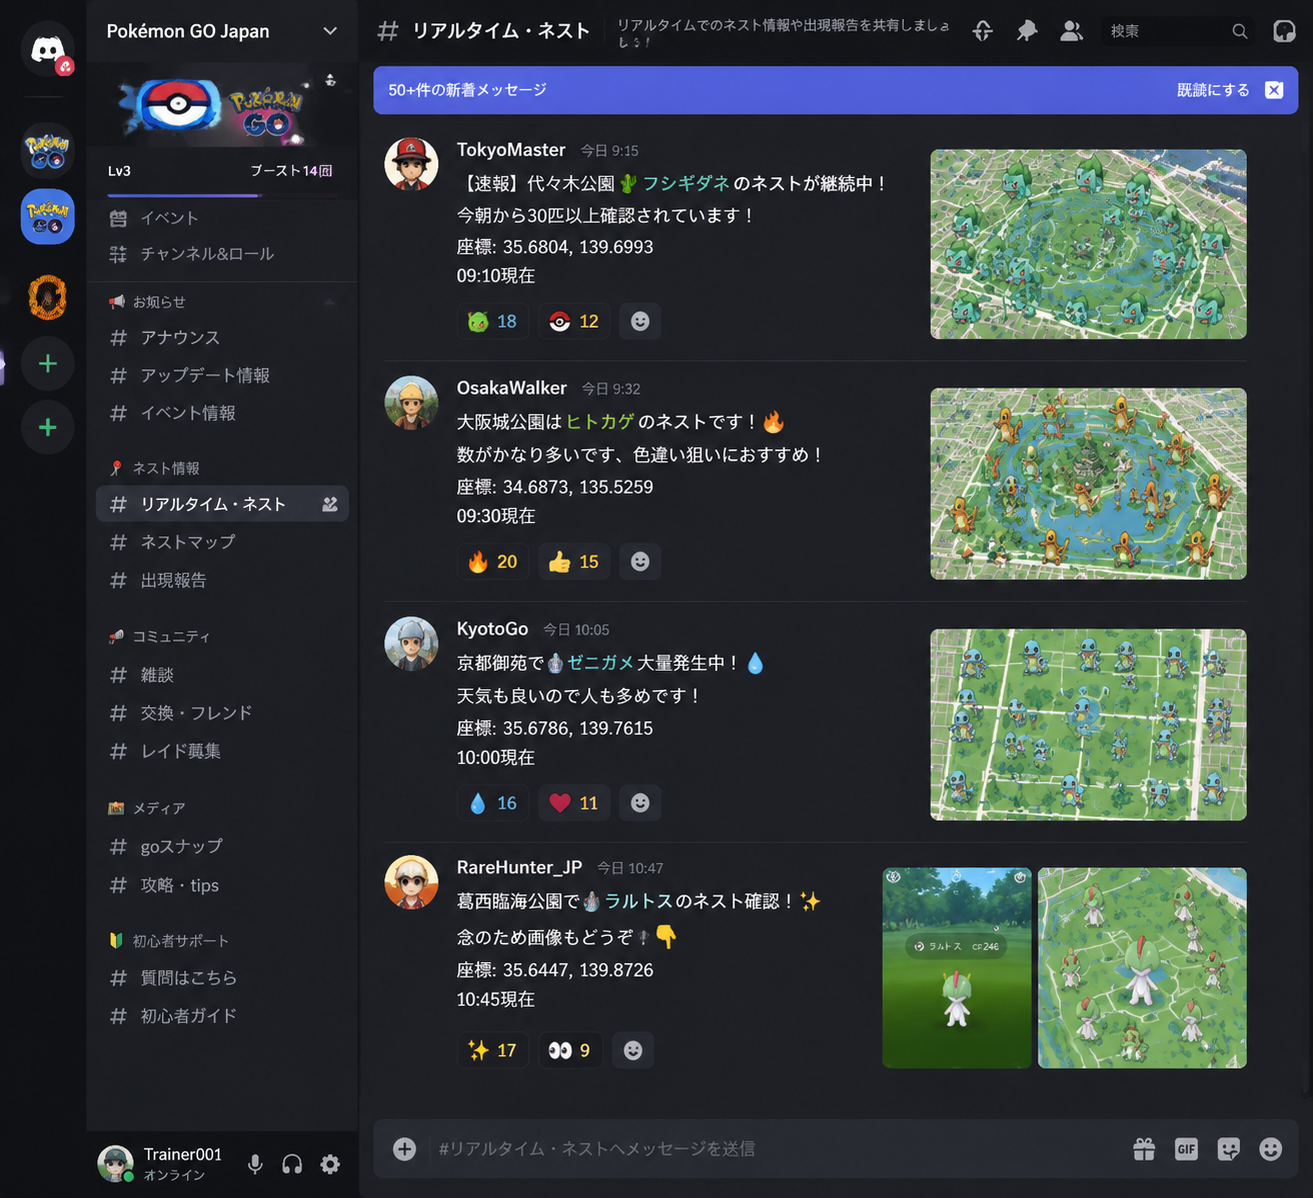This screenshot has width=1313, height=1198.
Task: Jump to 50+件の新着メッセージ
Action: (467, 90)
